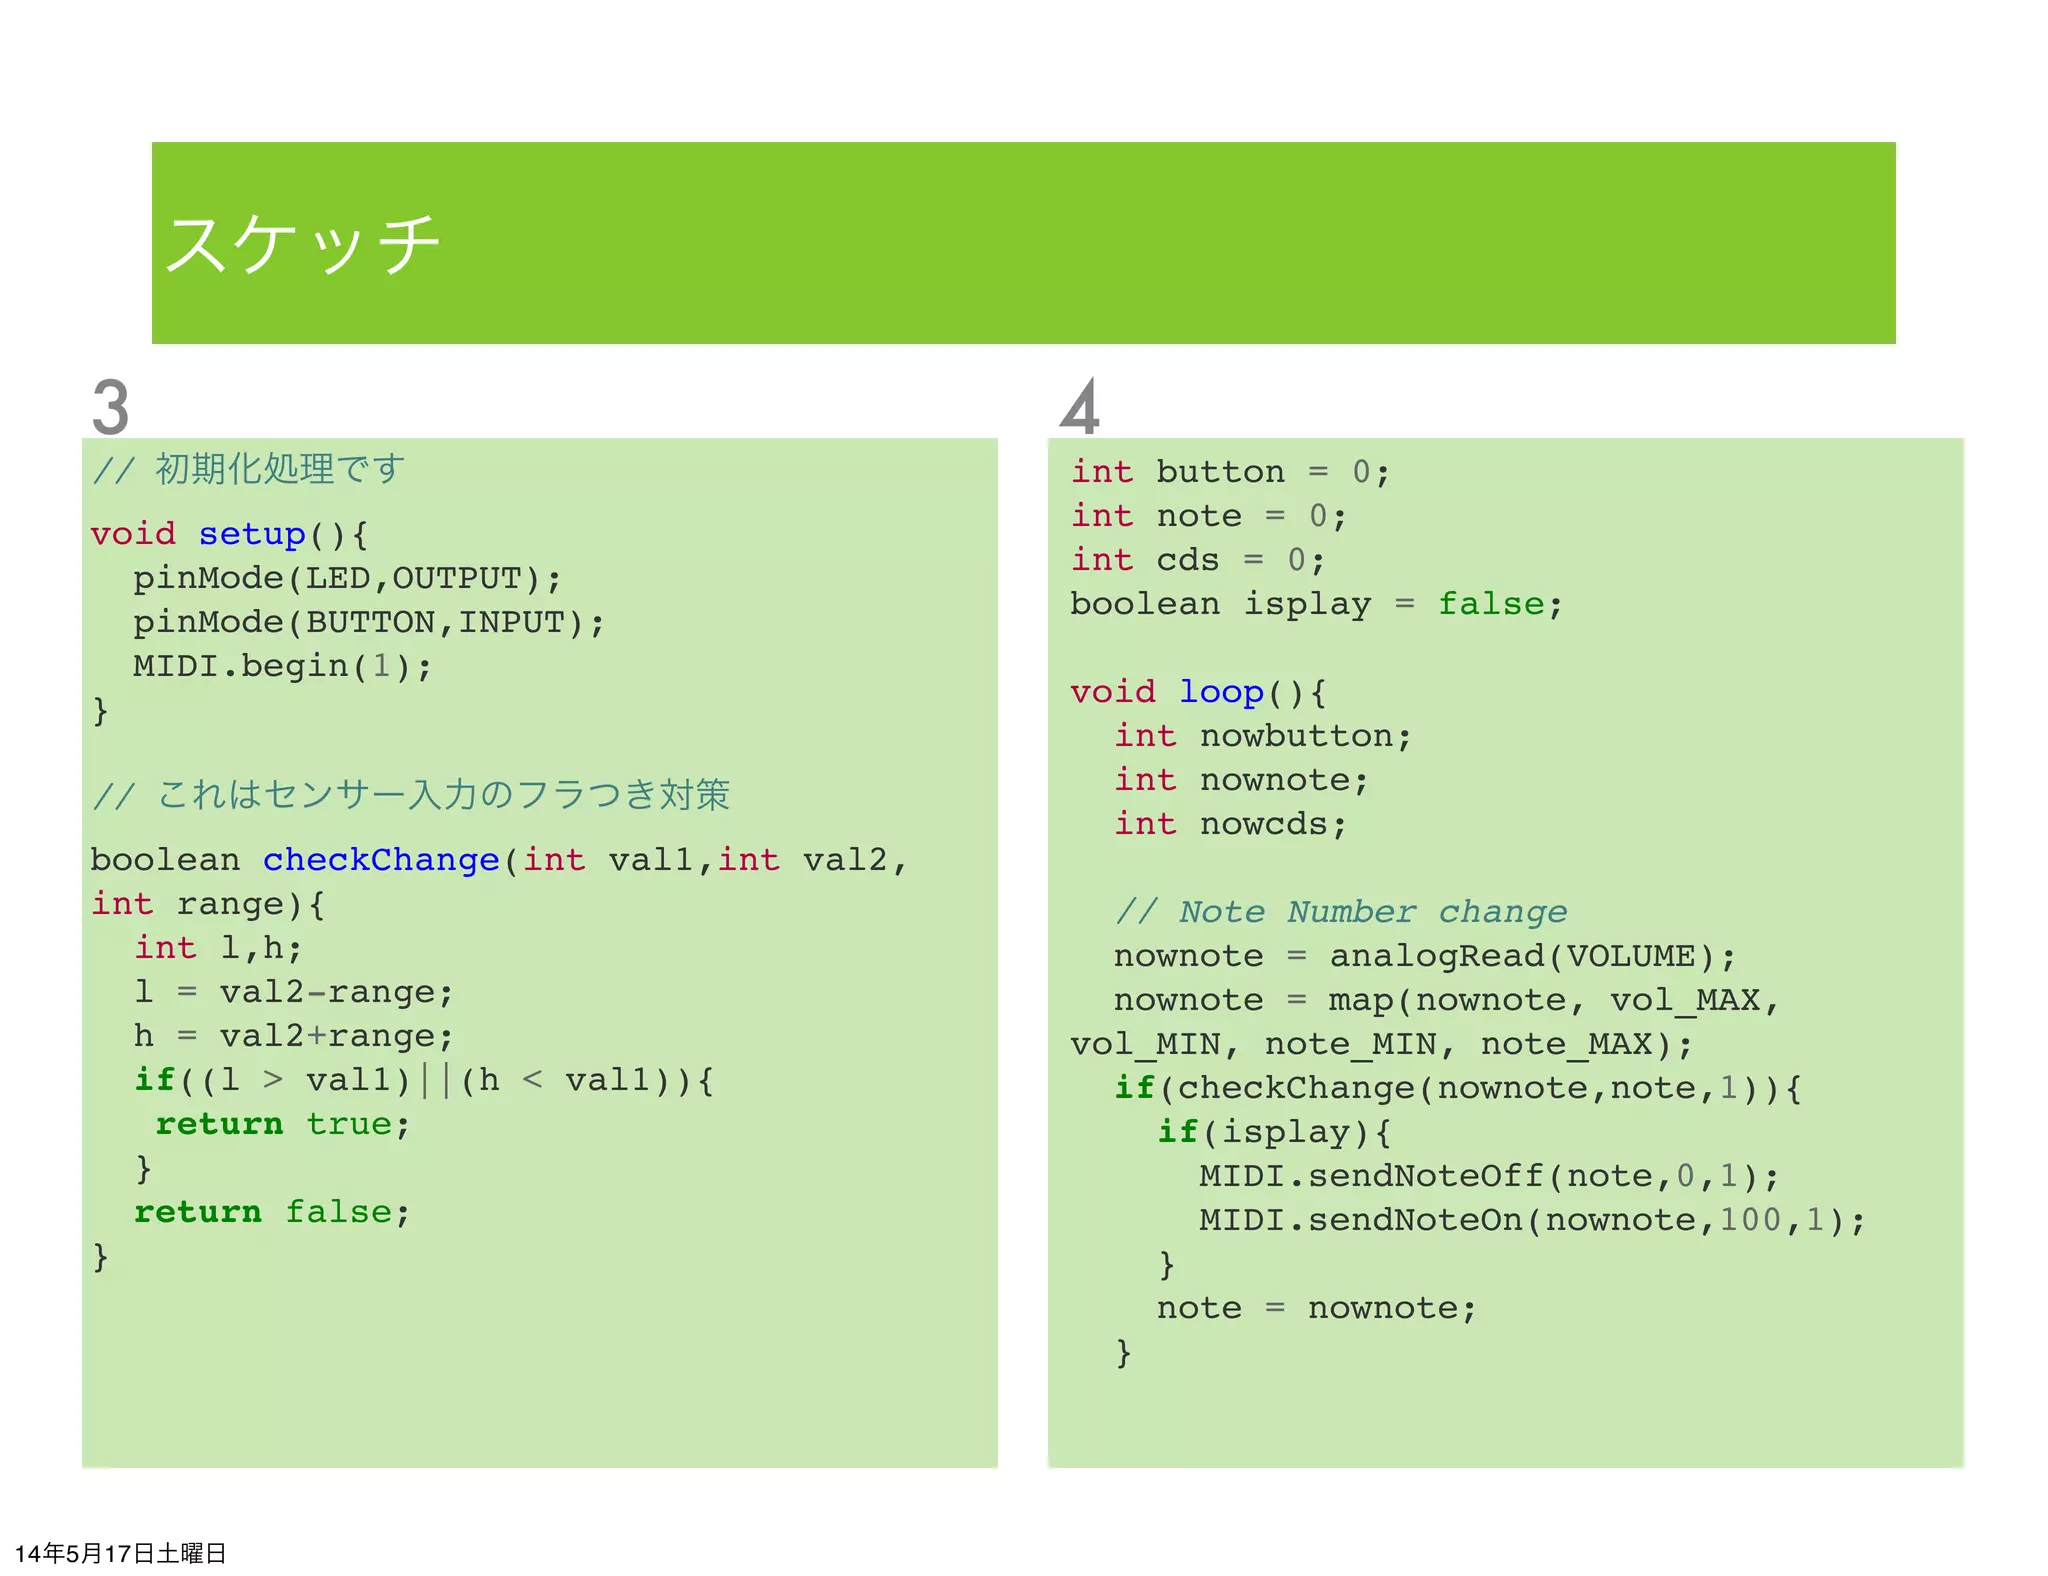Click the line MIDI.sendNoteOn(nownote,100,1);
Image resolution: width=2048 pixels, height=1576 pixels.
click(x=1532, y=1220)
